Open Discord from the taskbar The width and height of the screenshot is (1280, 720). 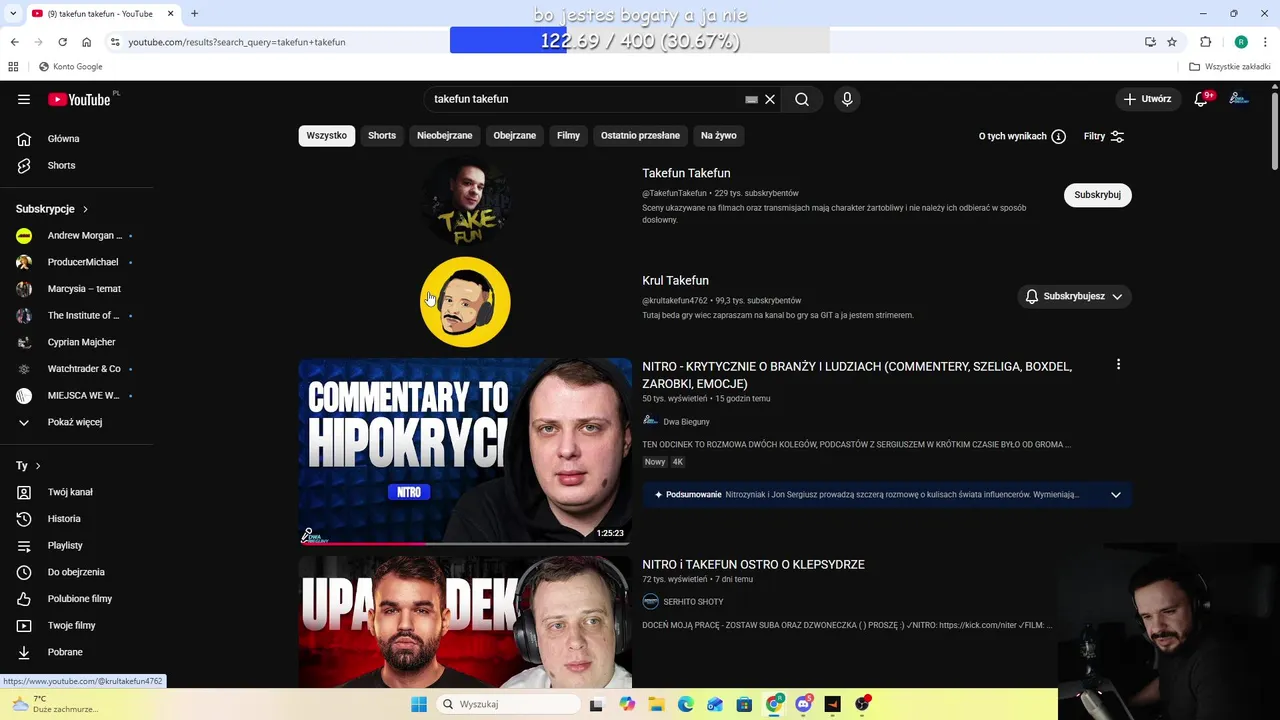(x=803, y=704)
